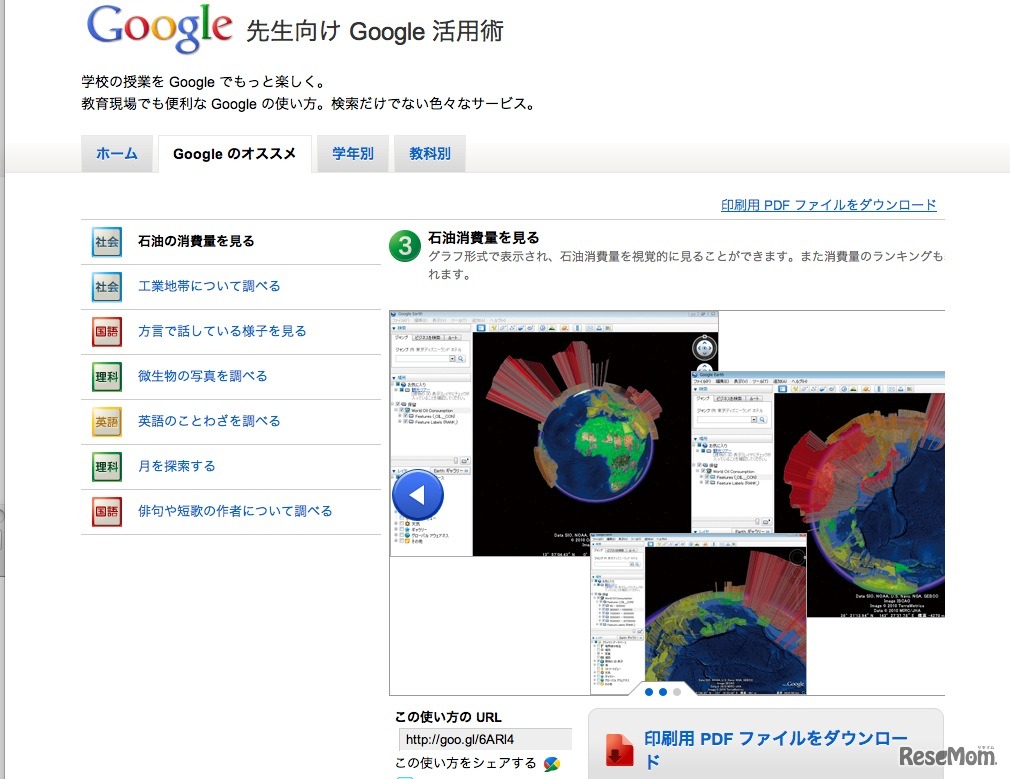Click the 国語 badge beside 俳句や短歌の作者について調べる
Viewport: 1010px width, 779px height.
(106, 511)
